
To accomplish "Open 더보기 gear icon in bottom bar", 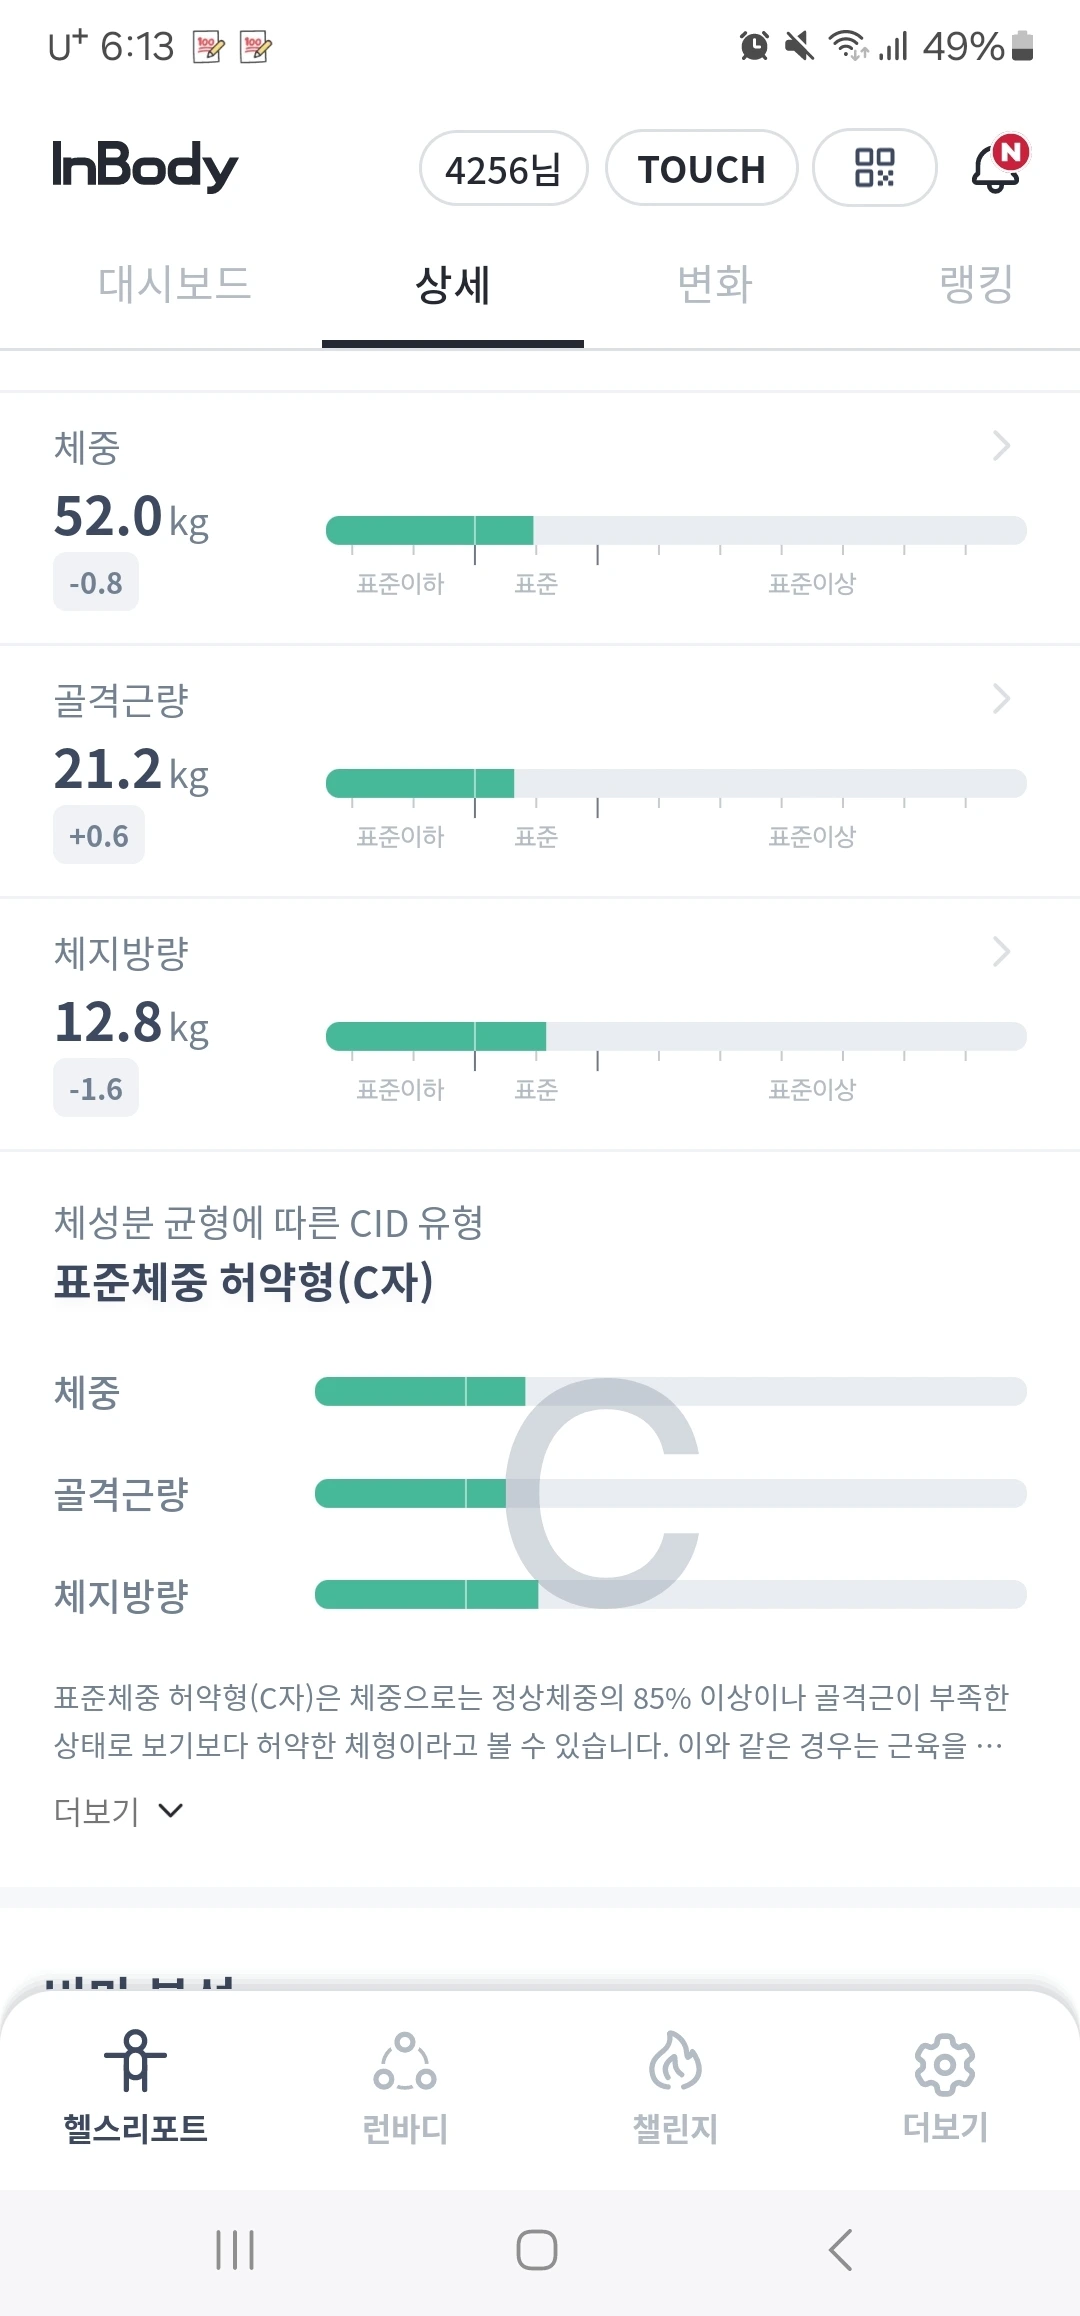I will (x=945, y=2062).
